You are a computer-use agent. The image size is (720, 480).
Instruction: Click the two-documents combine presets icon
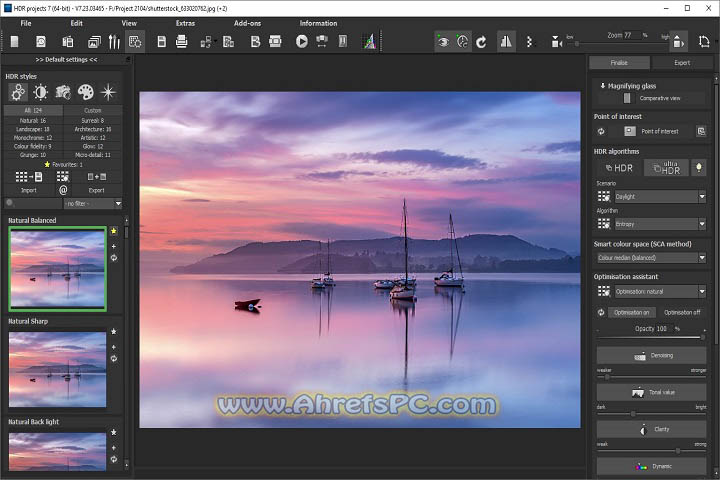(x=96, y=177)
